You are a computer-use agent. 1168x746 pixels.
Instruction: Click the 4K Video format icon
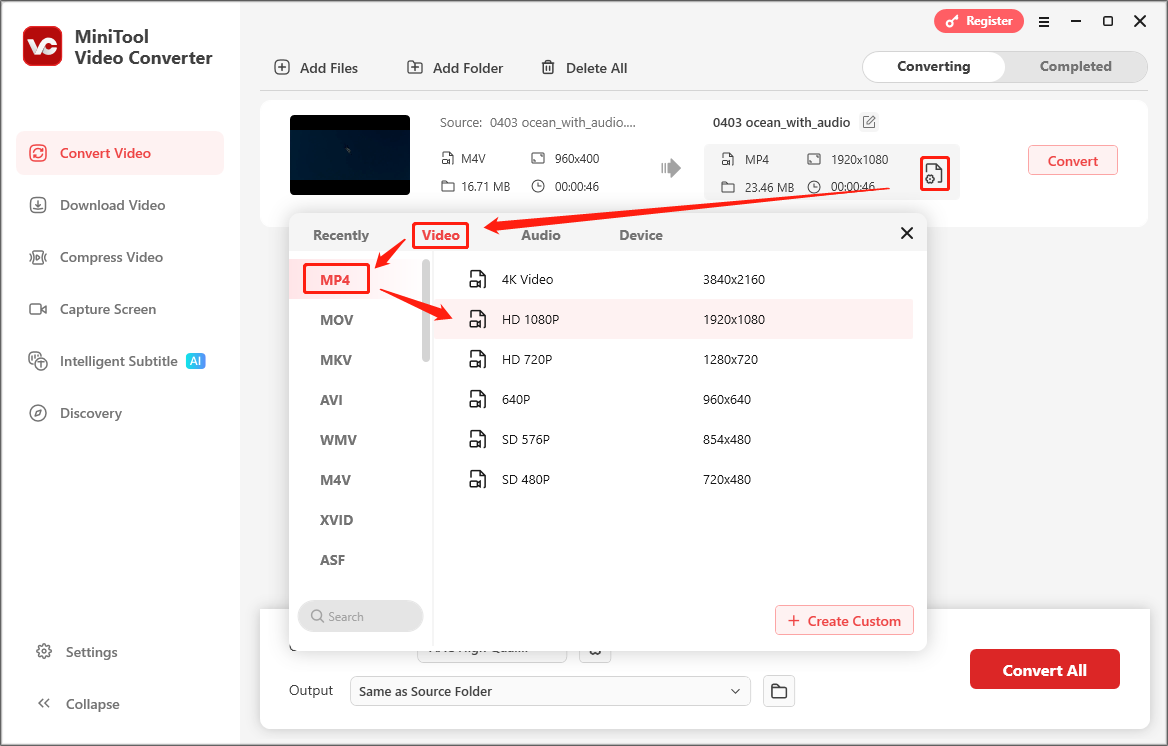477,279
